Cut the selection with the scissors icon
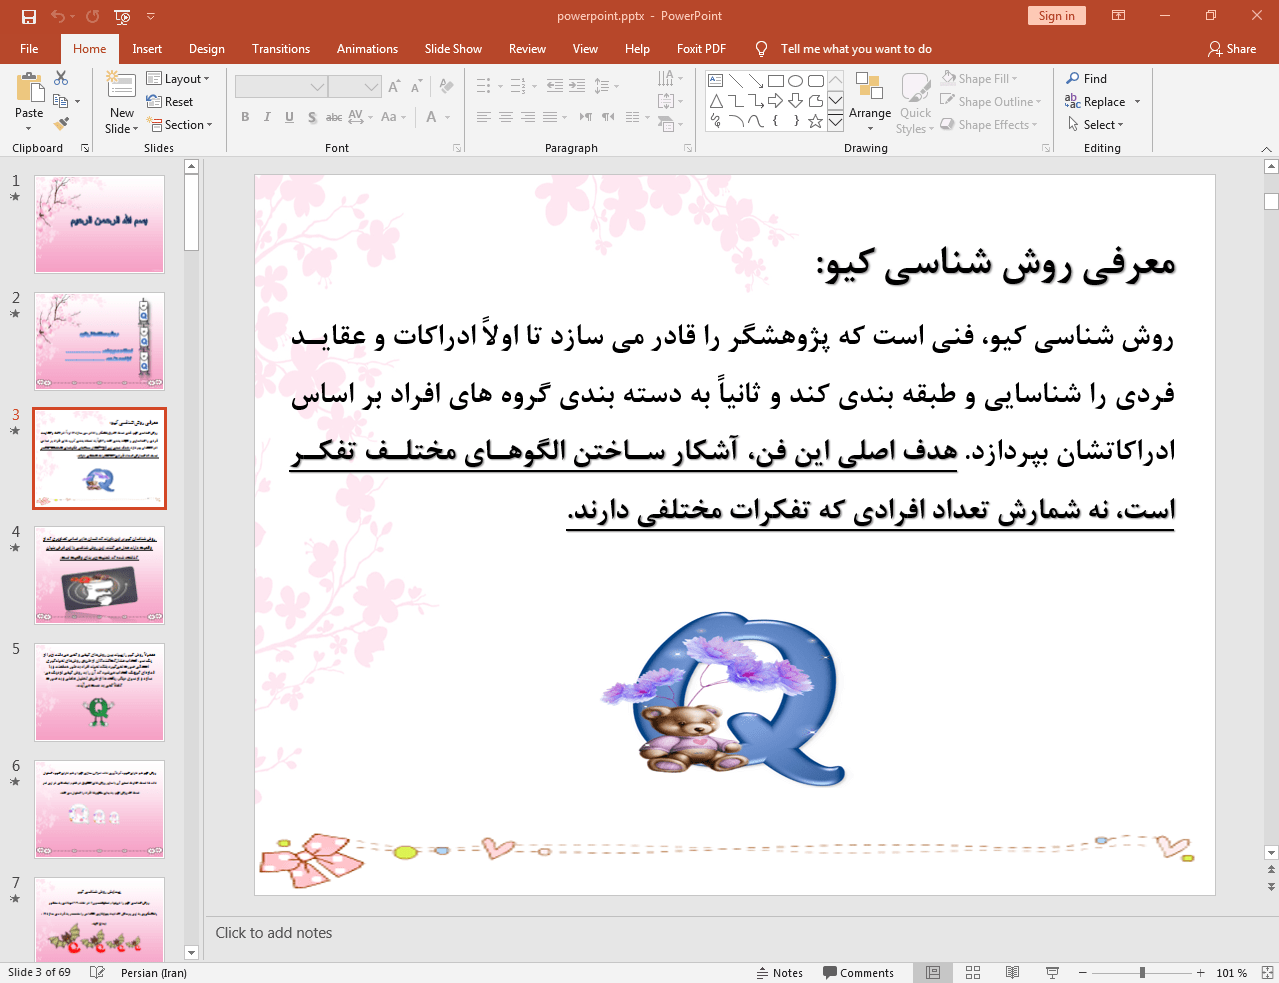Image resolution: width=1279 pixels, height=983 pixels. pos(61,78)
